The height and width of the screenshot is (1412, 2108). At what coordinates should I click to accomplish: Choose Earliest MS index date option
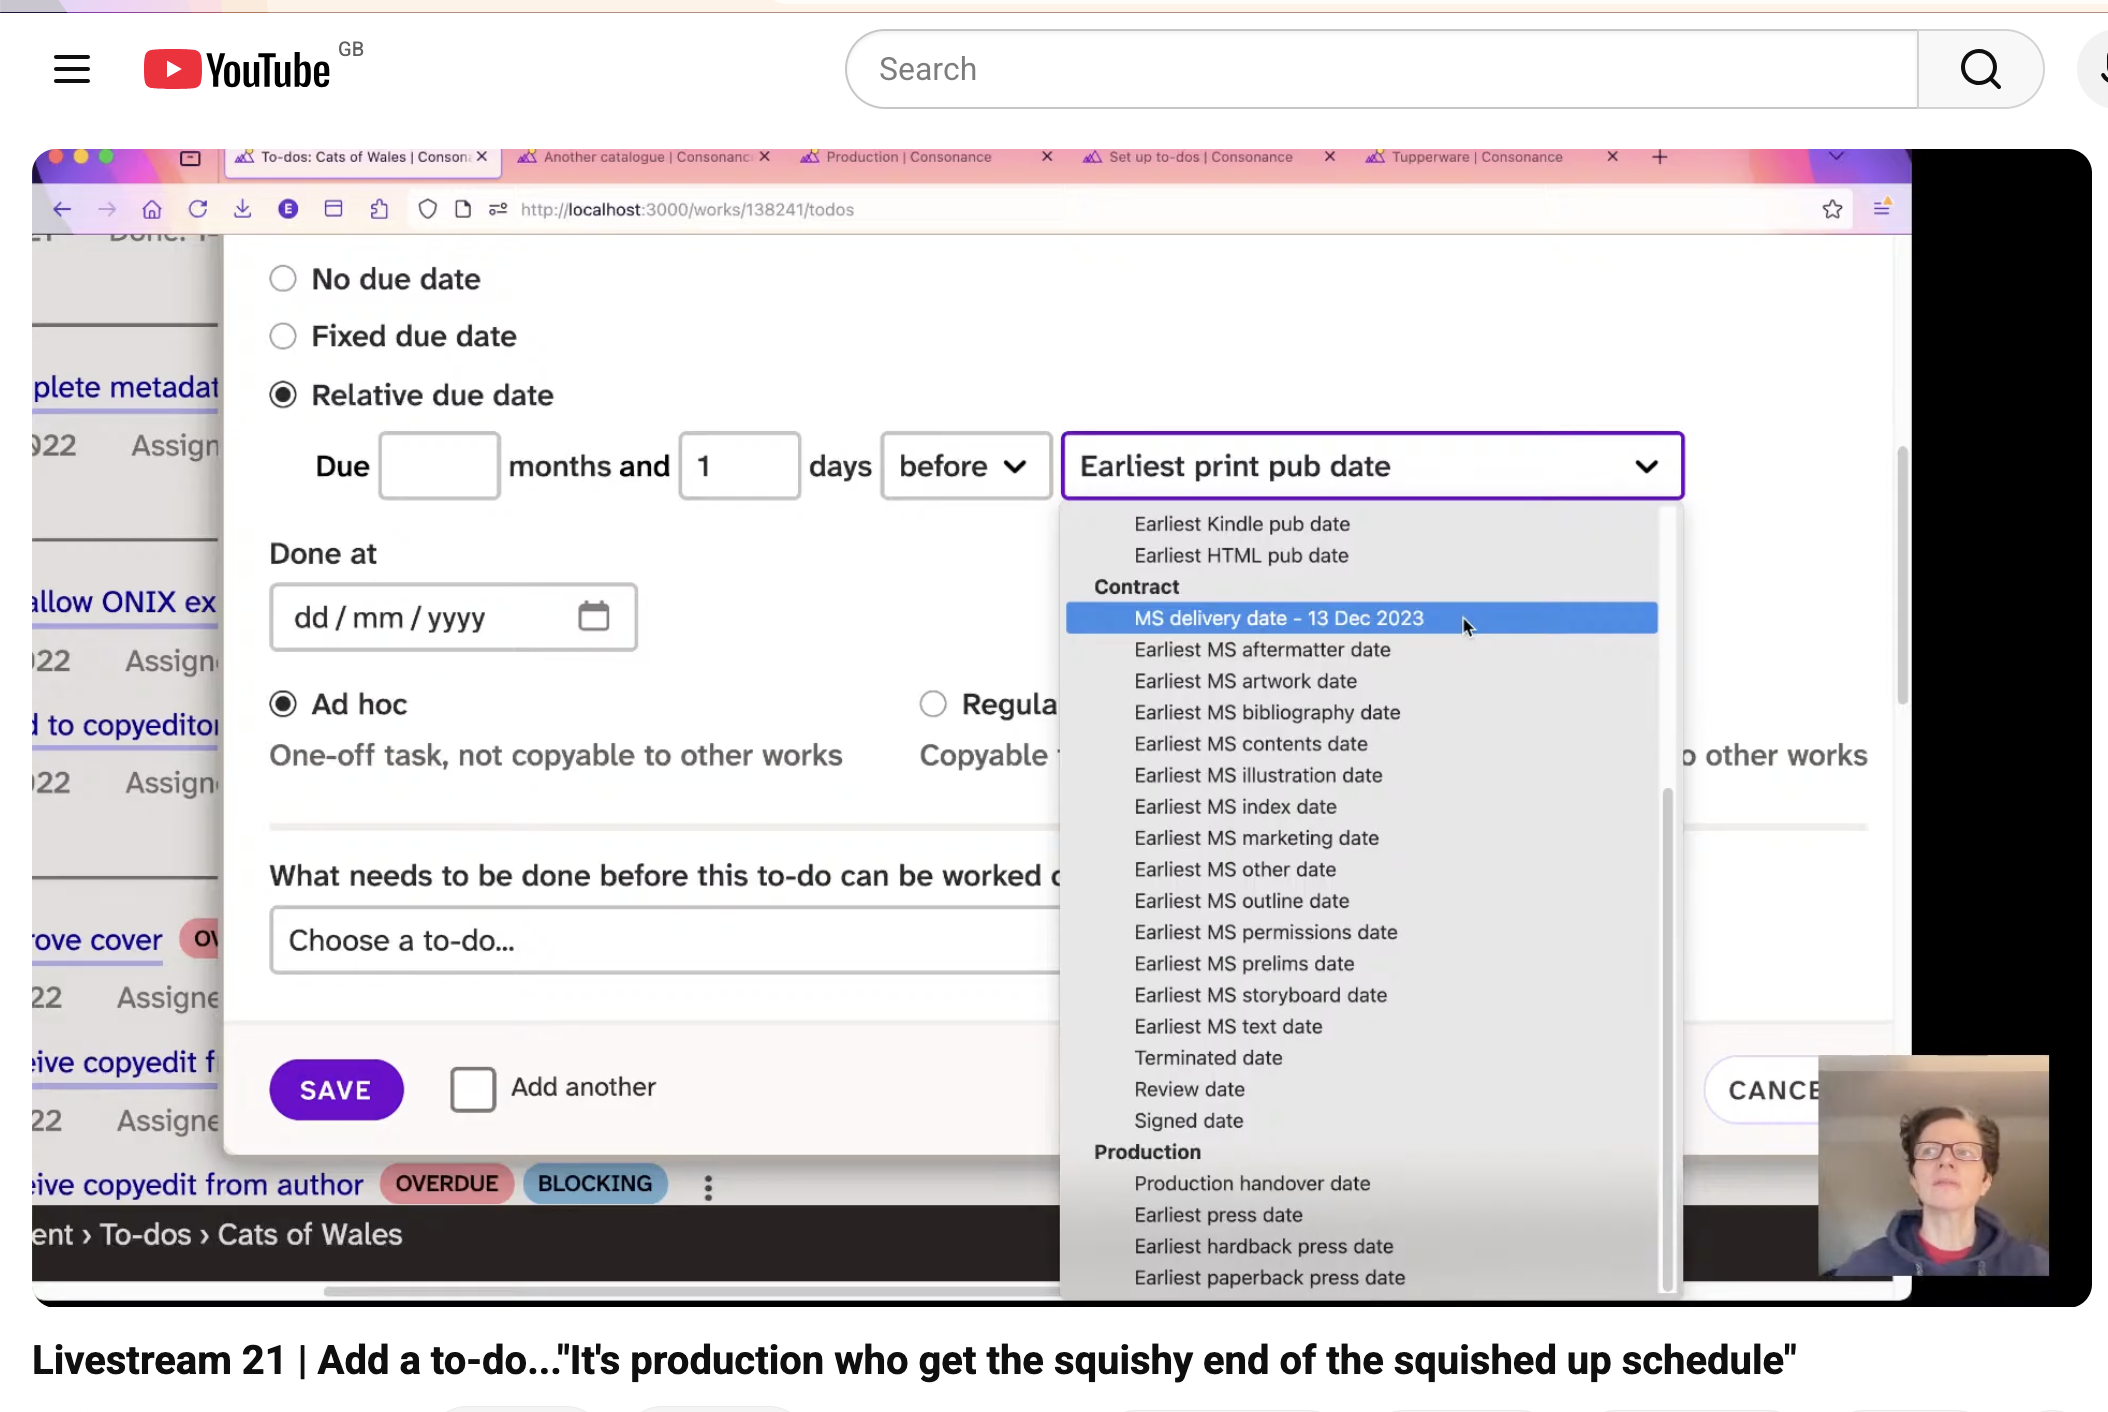(x=1235, y=807)
